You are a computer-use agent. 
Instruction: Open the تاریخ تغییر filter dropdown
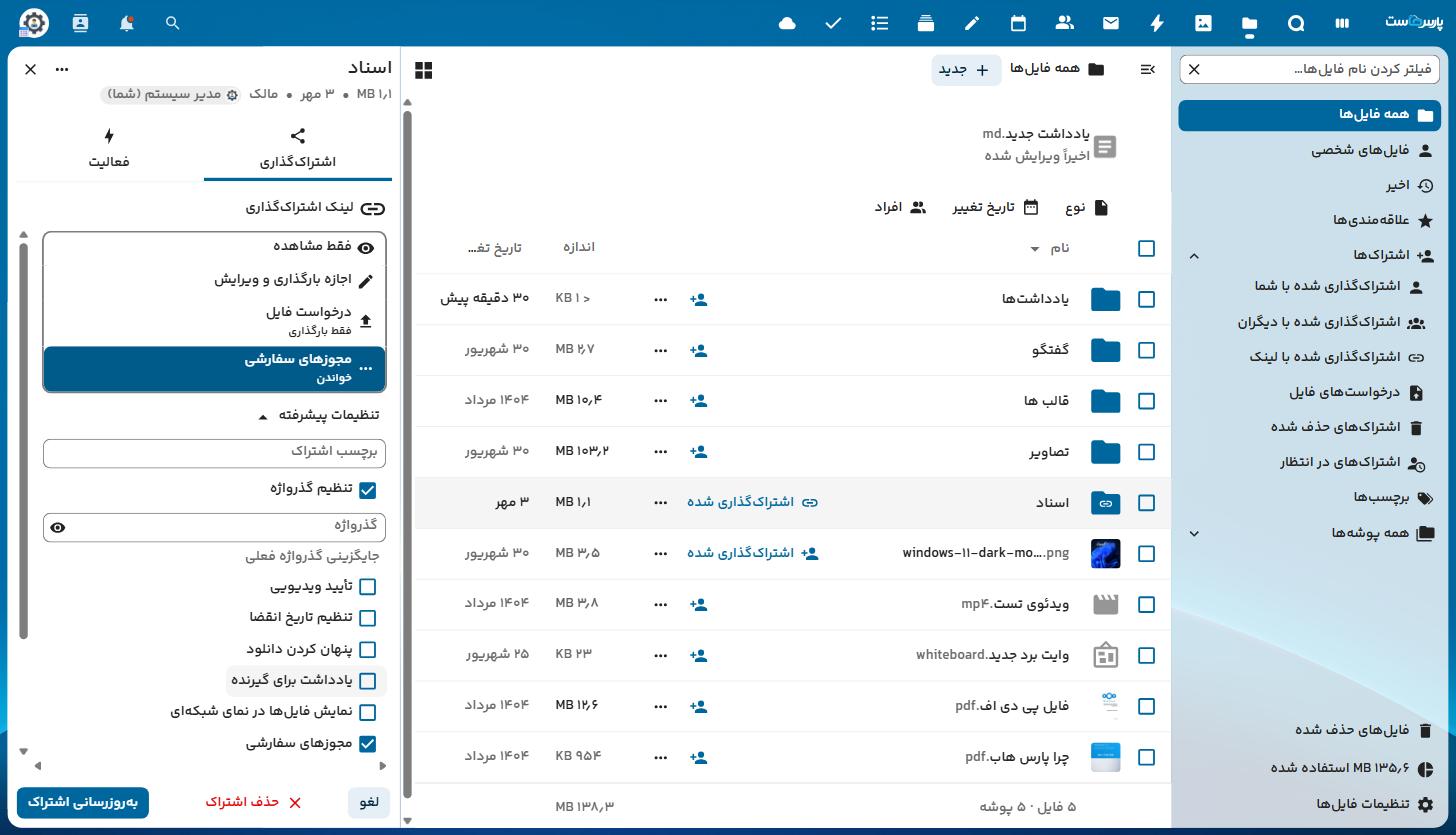click(x=995, y=208)
